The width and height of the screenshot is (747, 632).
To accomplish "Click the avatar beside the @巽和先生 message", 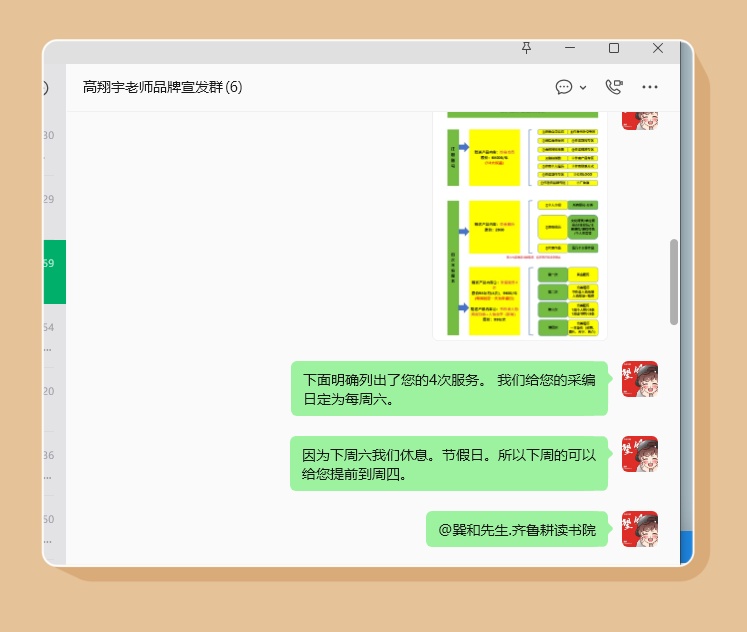I will 639,529.
